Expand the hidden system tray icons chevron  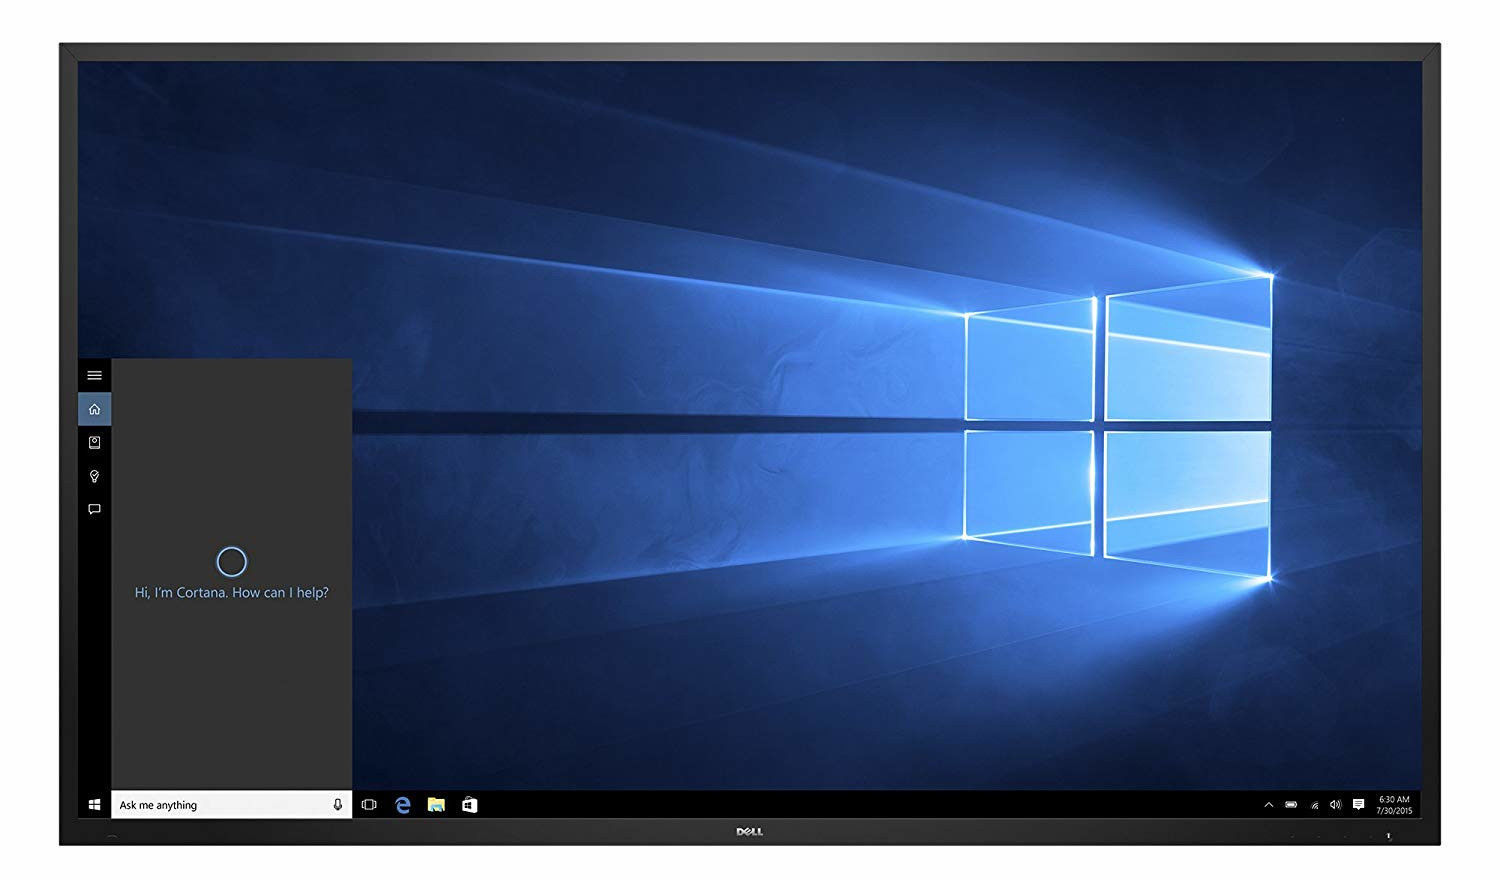1268,804
